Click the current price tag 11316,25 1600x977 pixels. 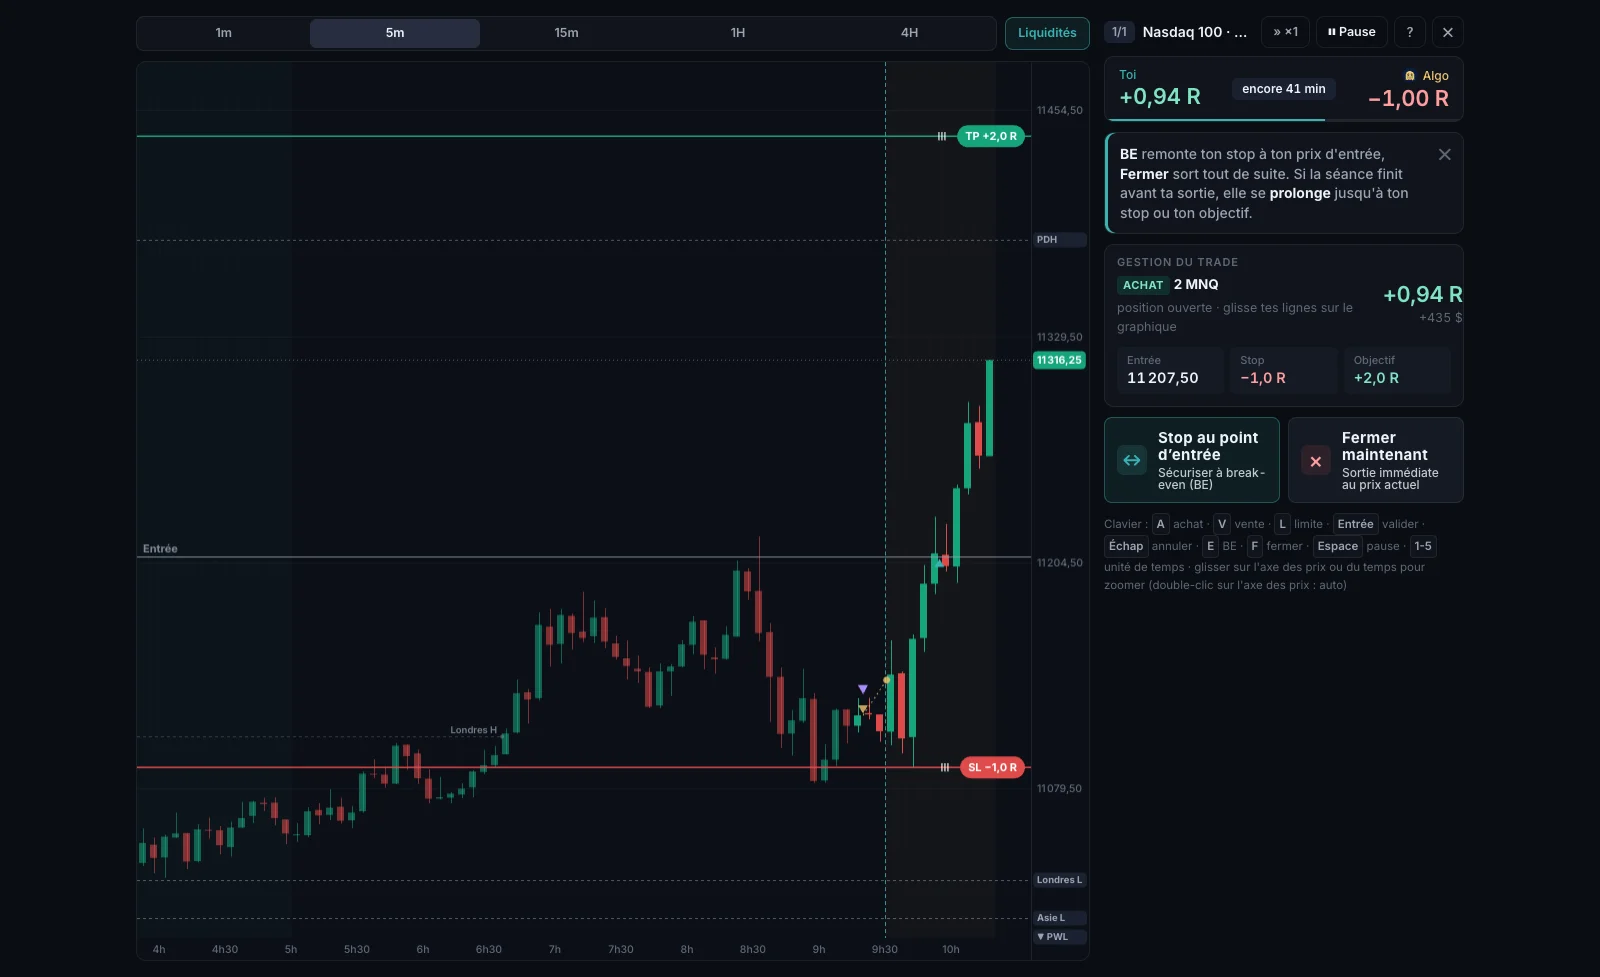tap(1059, 360)
